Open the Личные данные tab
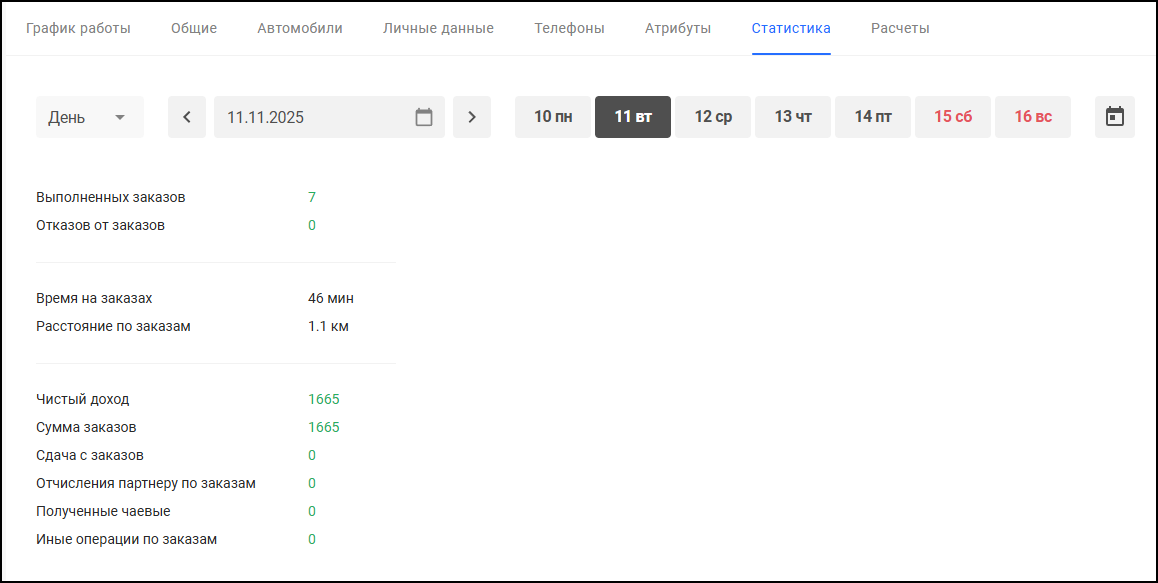 (x=438, y=28)
